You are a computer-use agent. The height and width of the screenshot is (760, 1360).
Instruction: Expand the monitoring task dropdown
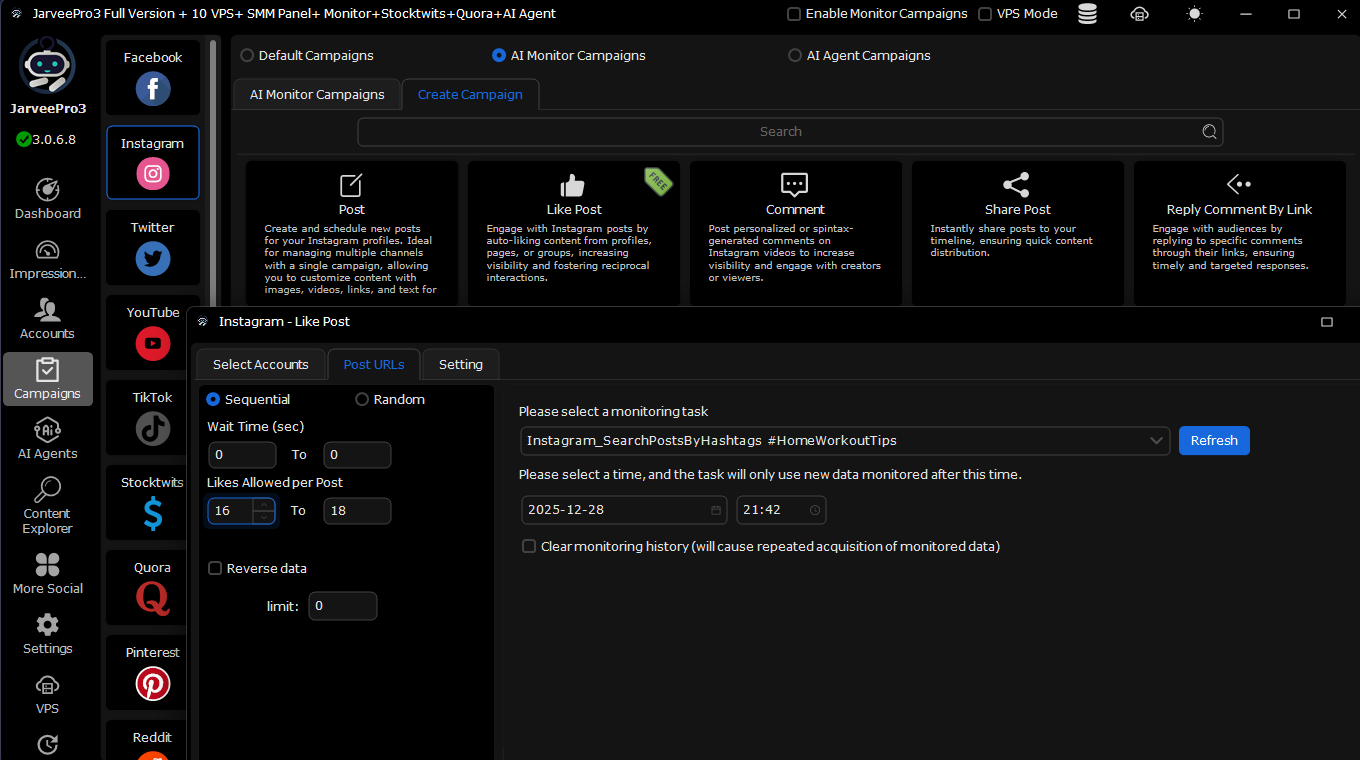pos(1157,441)
